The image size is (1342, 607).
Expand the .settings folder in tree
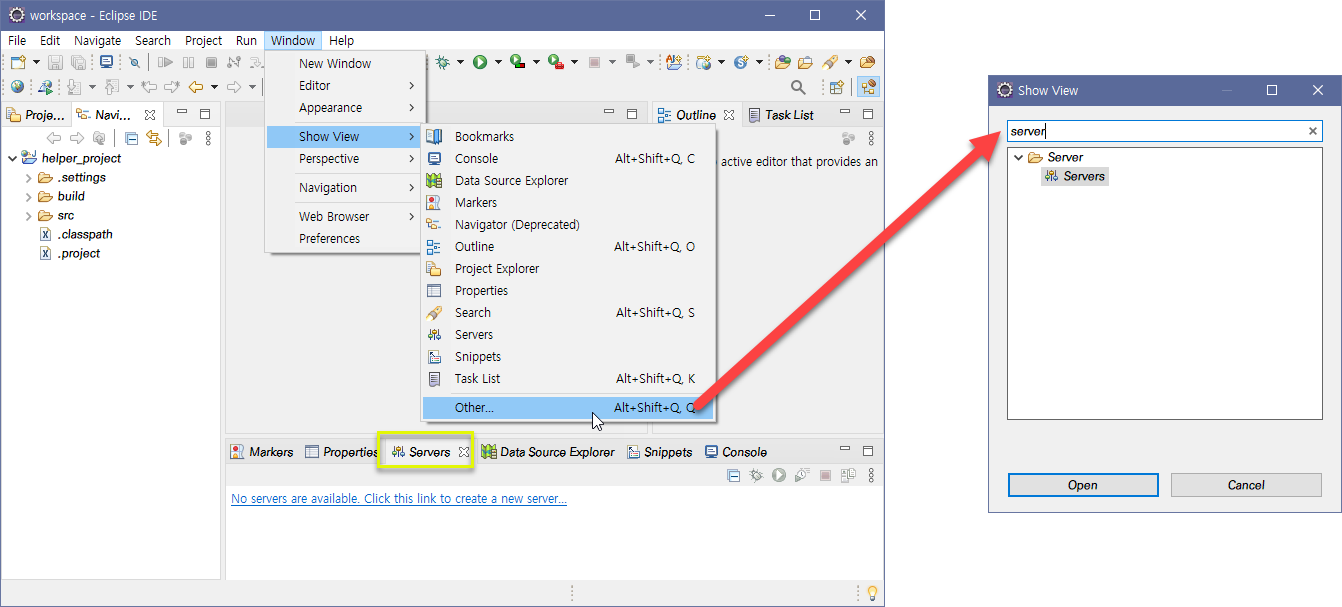29,178
